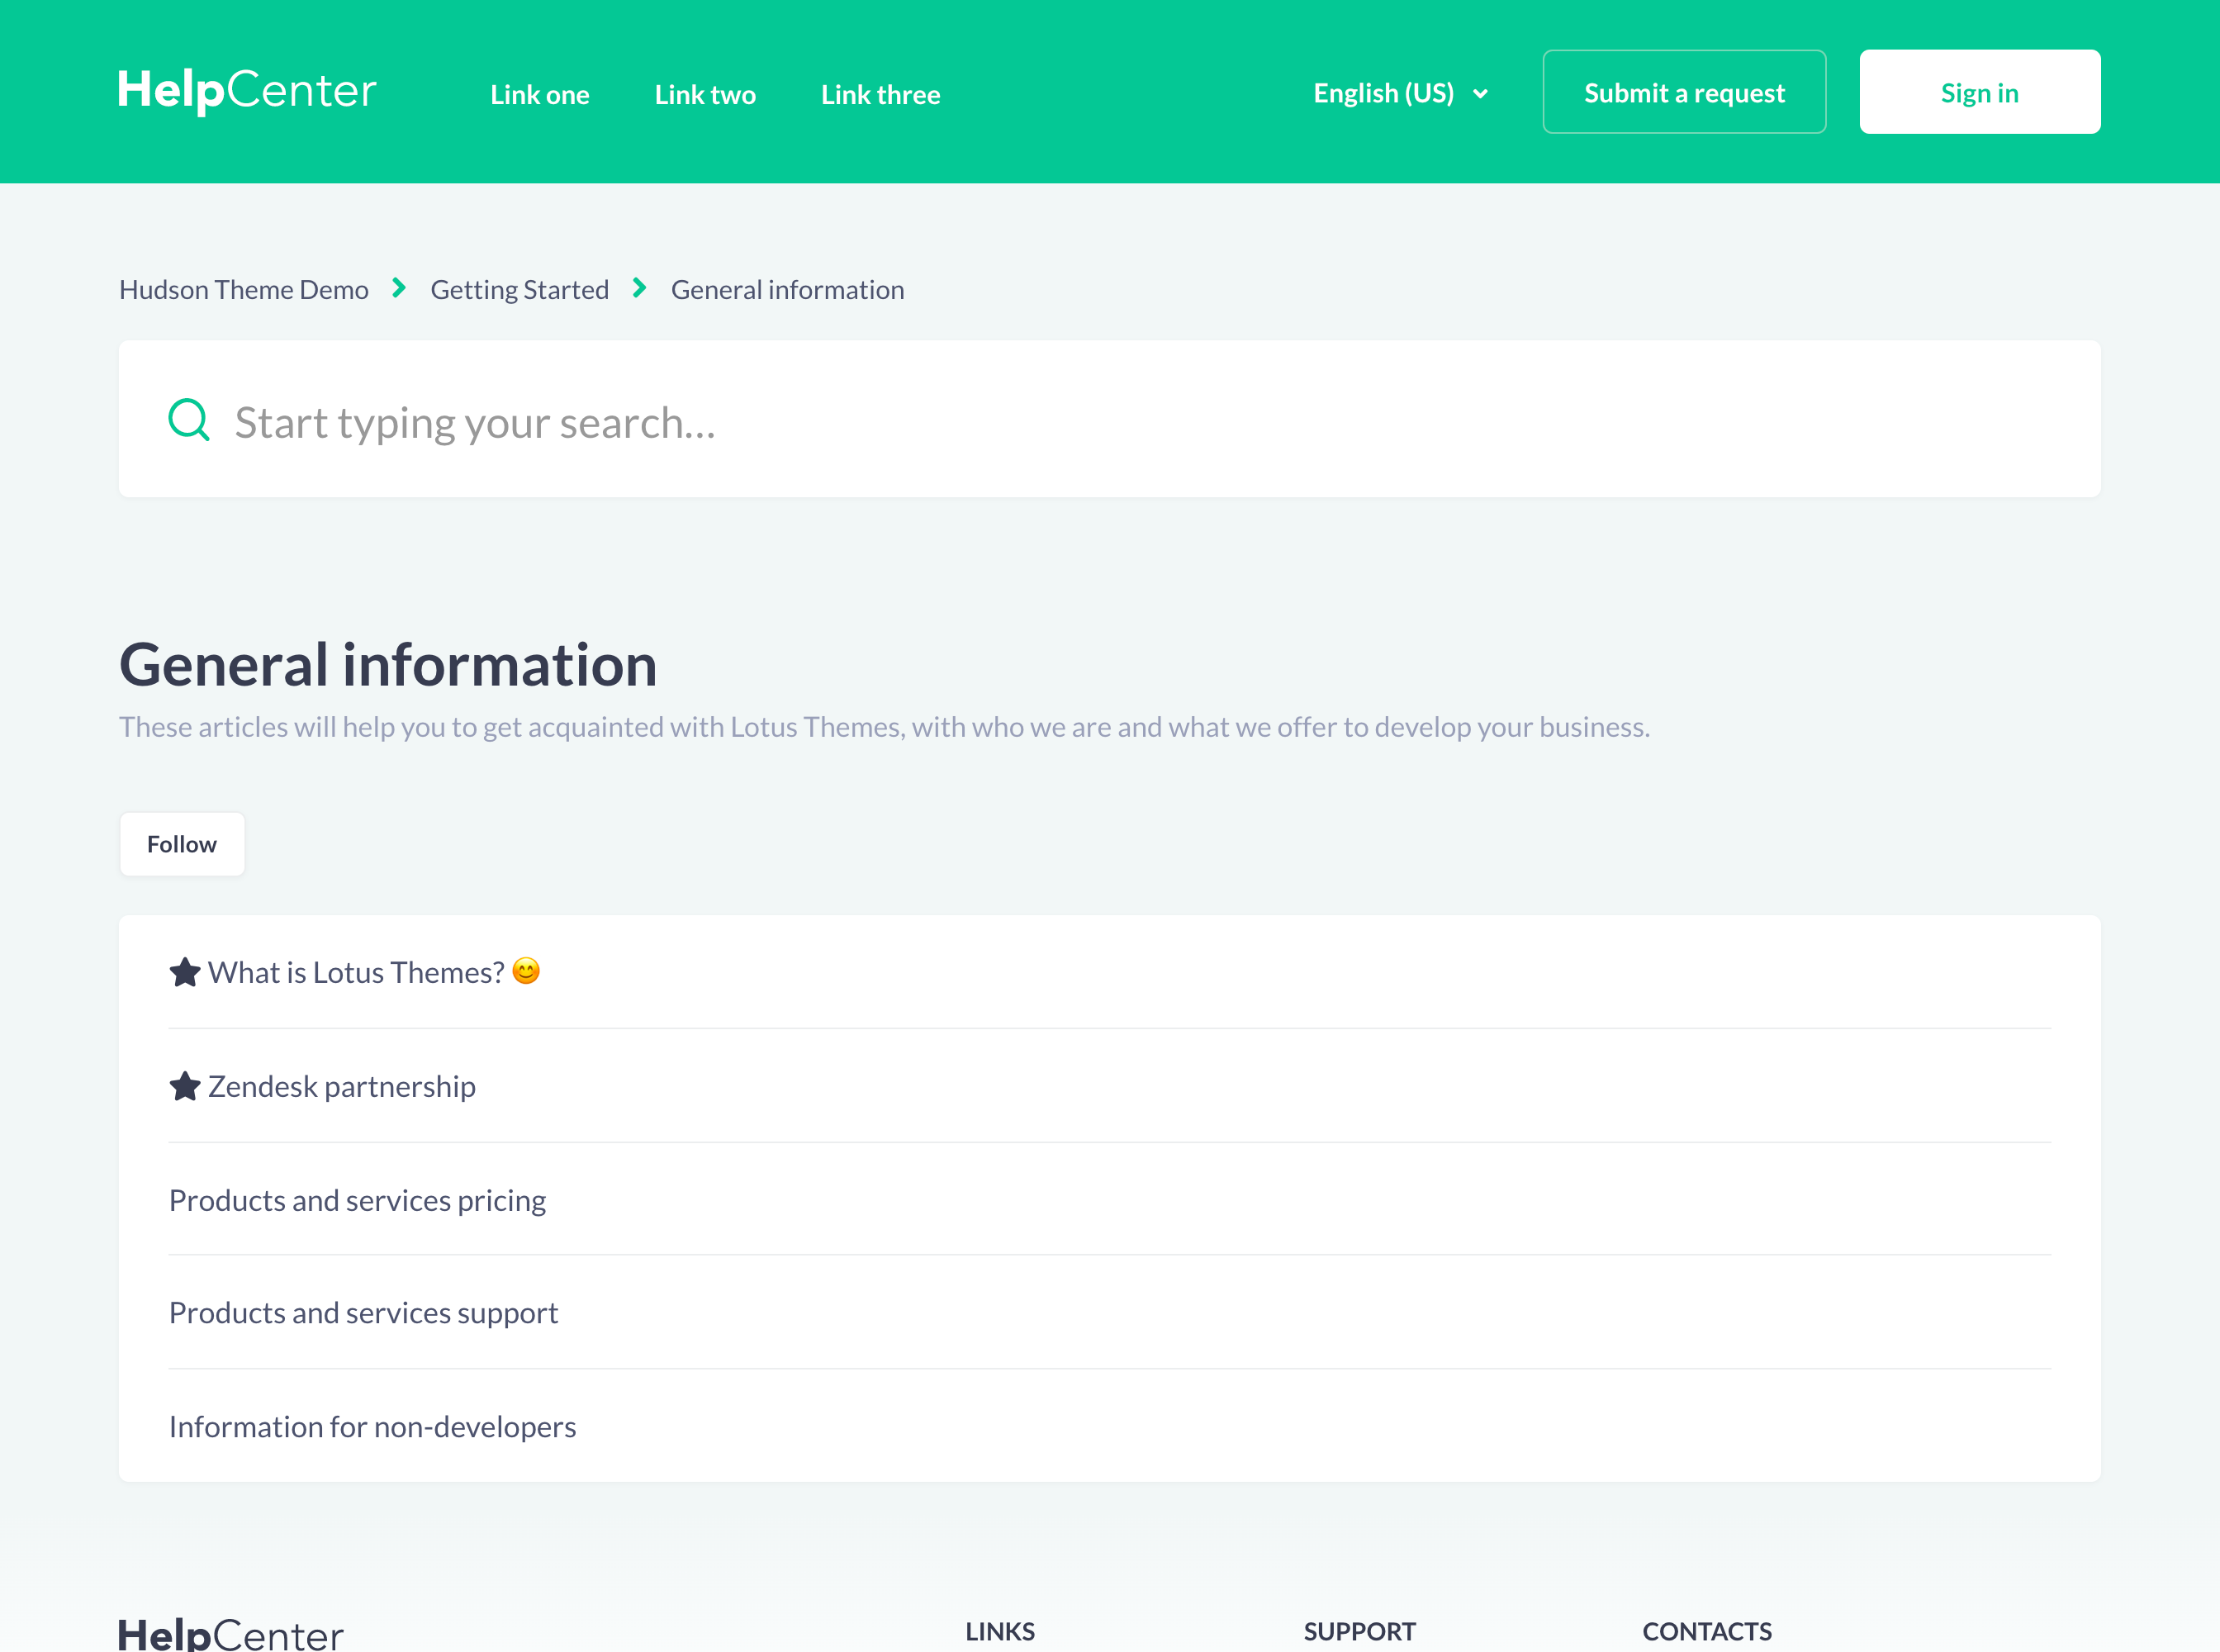Screen dimensions: 2220x1652
Task: Click the smiley emoji in article title
Action: 526,971
